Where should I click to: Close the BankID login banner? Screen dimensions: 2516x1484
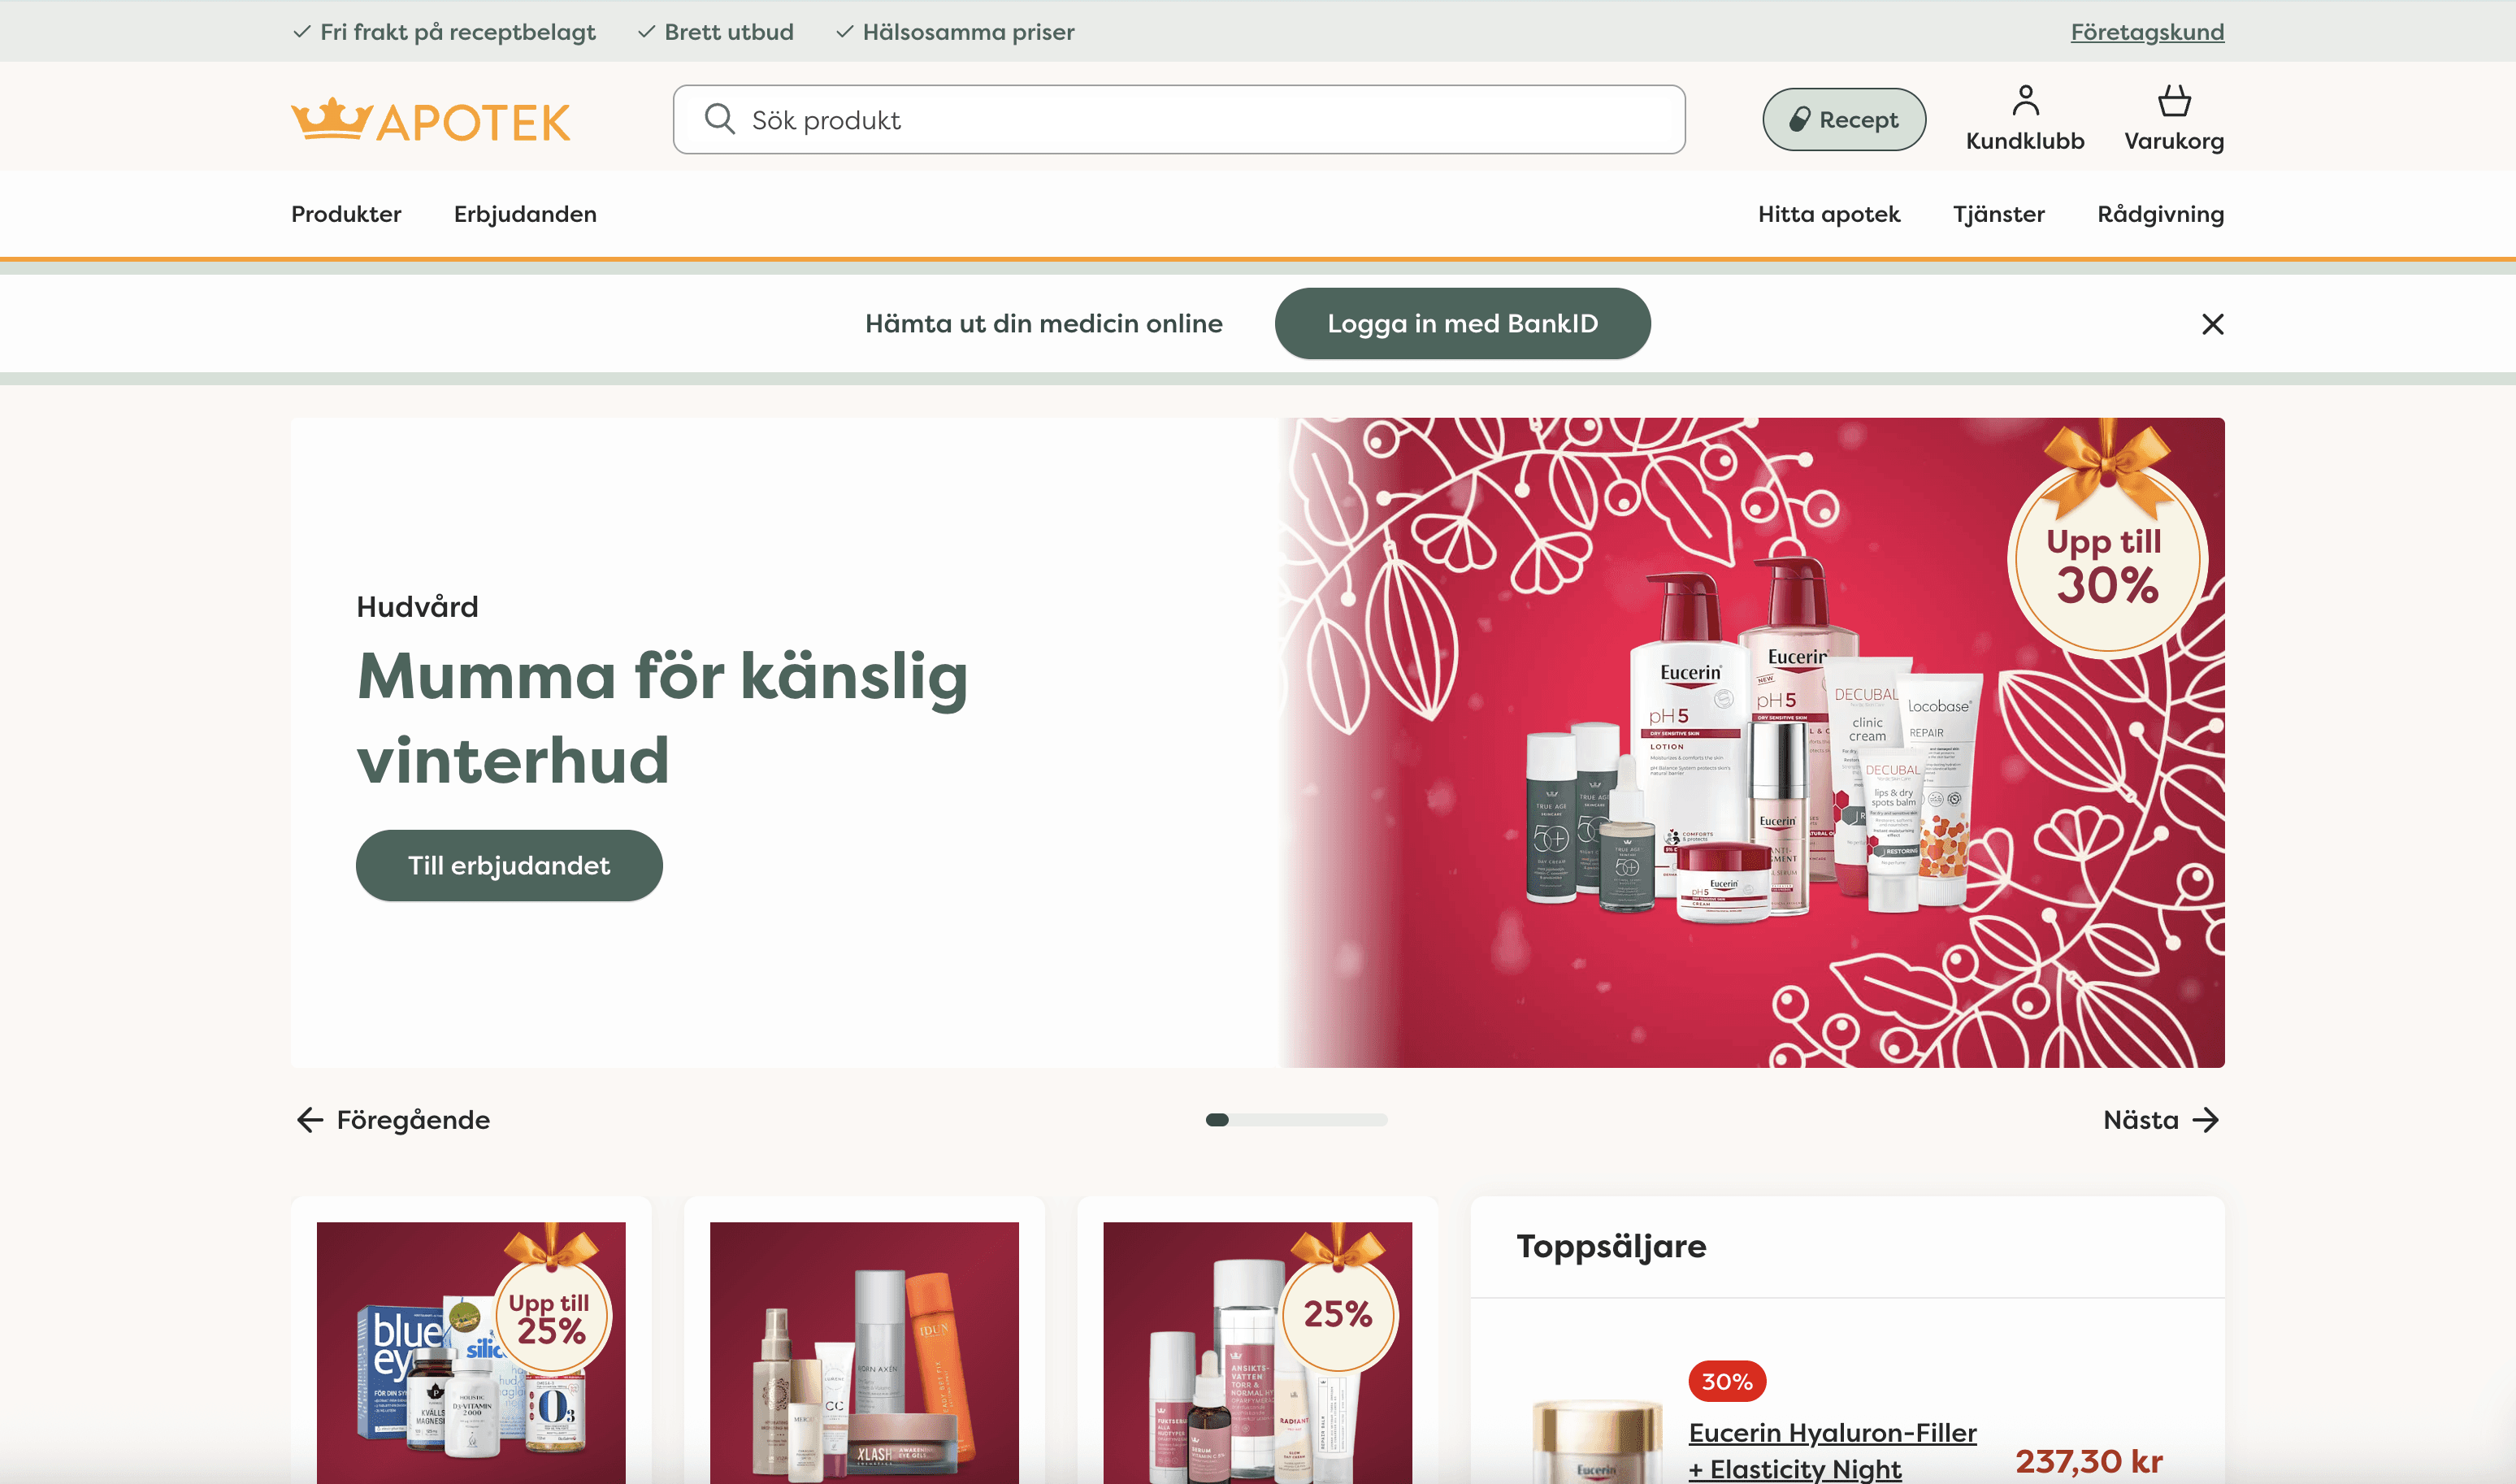pos(2212,324)
